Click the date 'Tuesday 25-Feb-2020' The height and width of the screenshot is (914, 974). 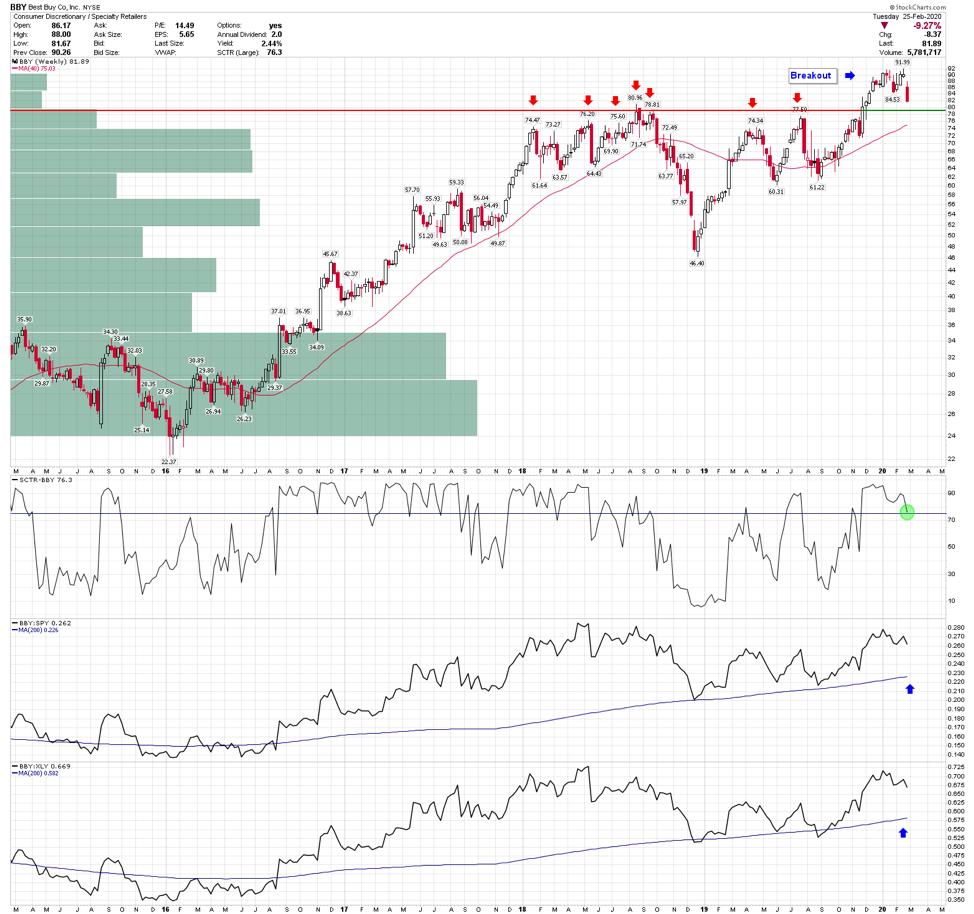click(x=906, y=16)
